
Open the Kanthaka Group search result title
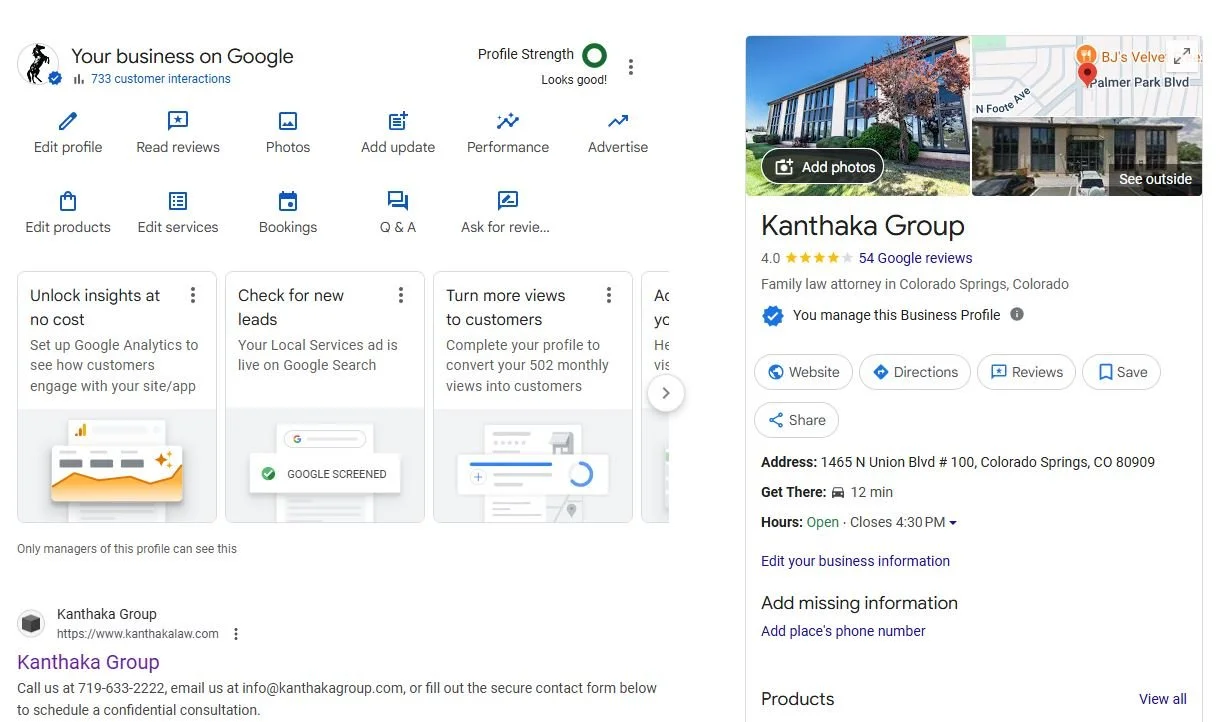88,662
